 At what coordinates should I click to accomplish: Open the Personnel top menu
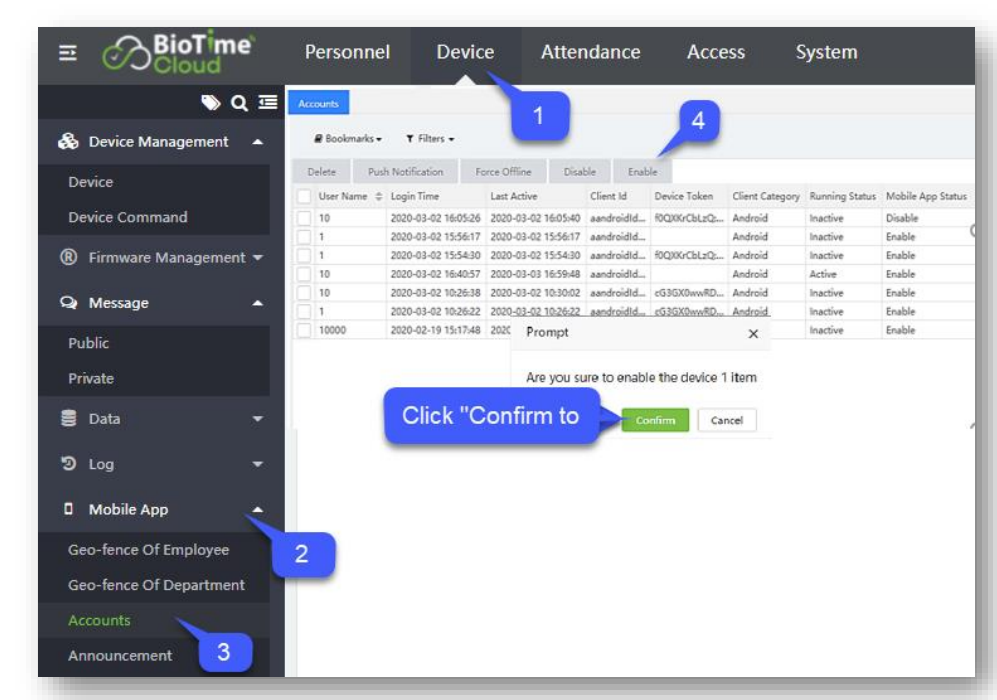(x=347, y=53)
